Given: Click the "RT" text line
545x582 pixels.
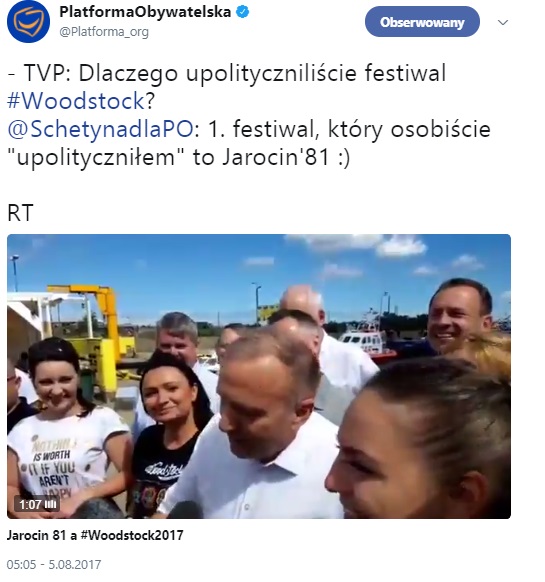Looking at the screenshot, I should (20, 213).
